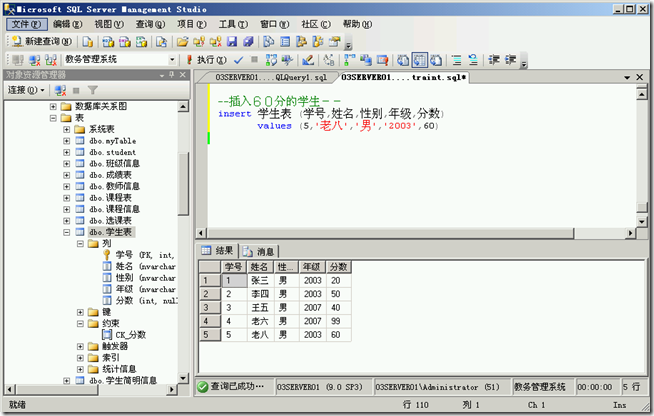
Task: Open the 查询 (Query) menu
Action: tap(150, 24)
